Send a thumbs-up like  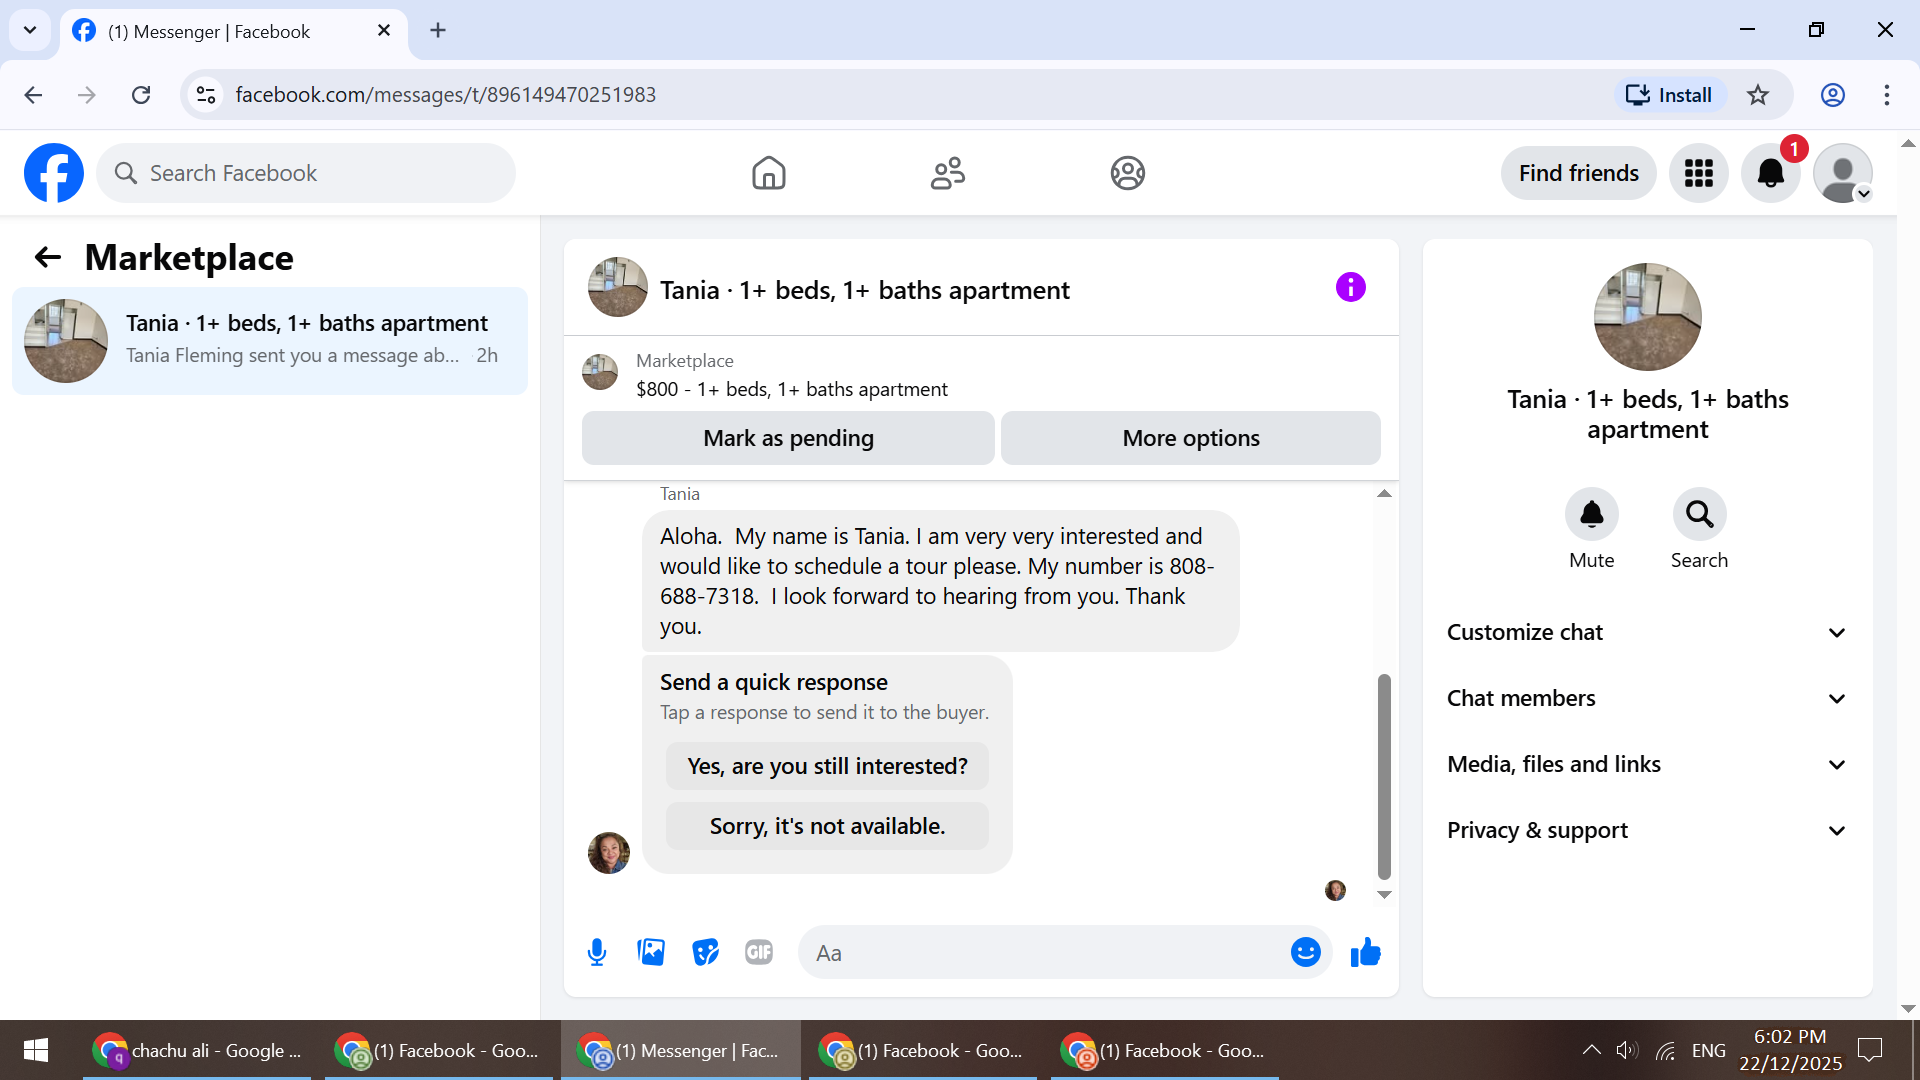[1365, 952]
